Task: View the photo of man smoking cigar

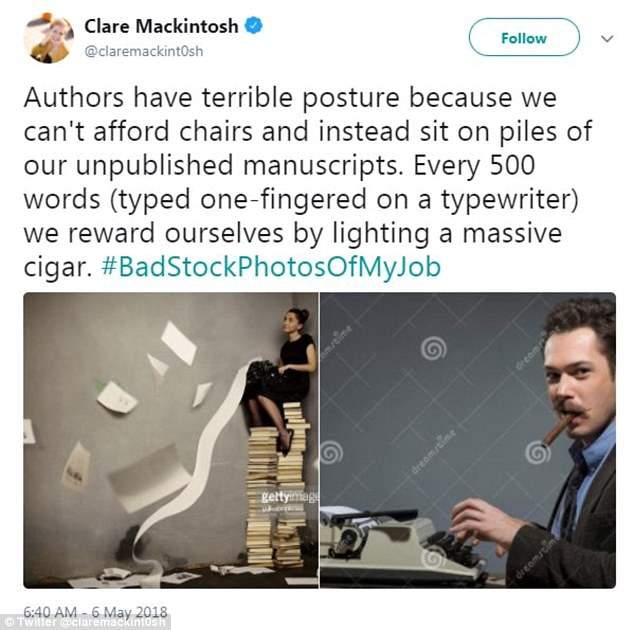Action: (x=468, y=440)
